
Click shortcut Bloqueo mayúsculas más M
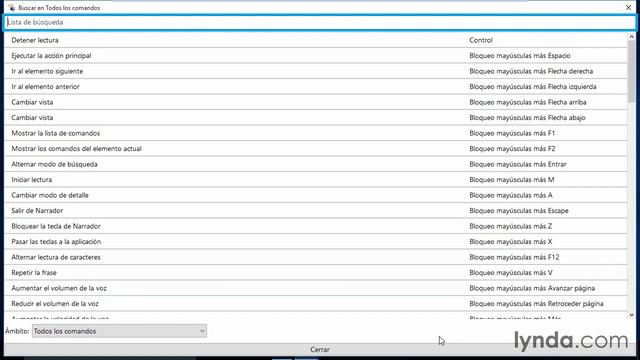(511, 180)
